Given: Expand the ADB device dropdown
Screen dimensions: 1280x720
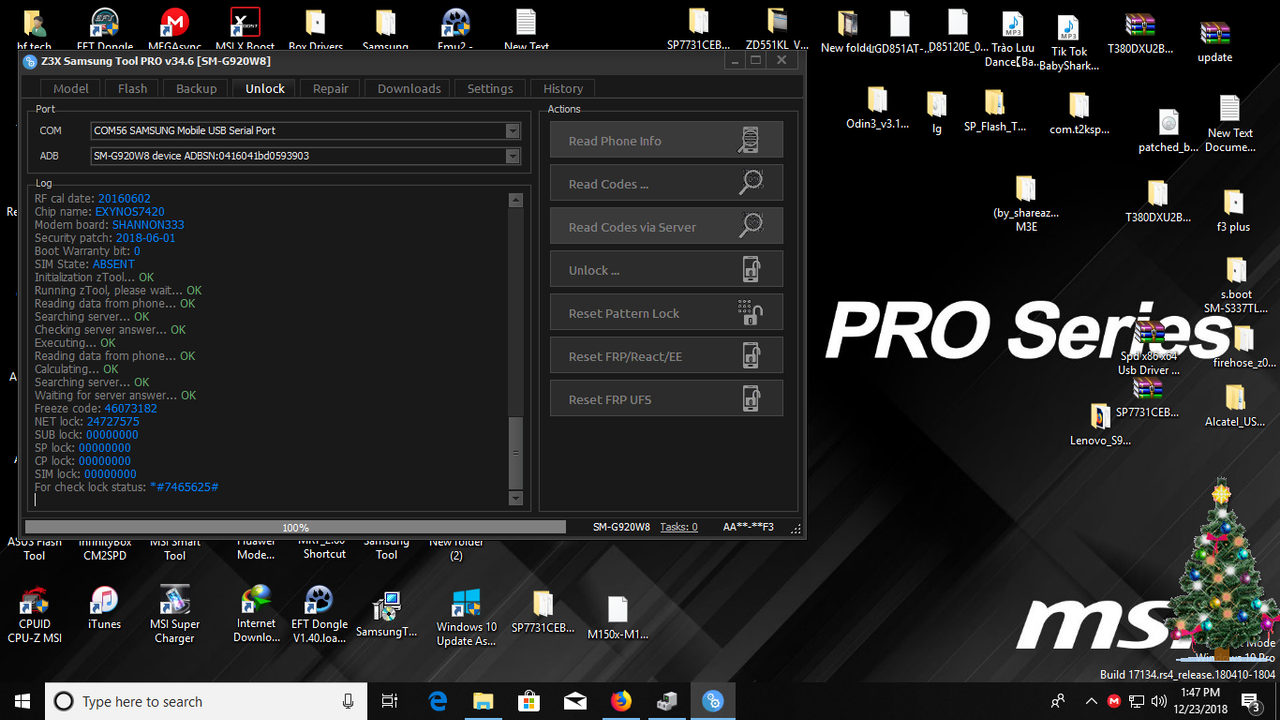Looking at the screenshot, I should coord(512,156).
